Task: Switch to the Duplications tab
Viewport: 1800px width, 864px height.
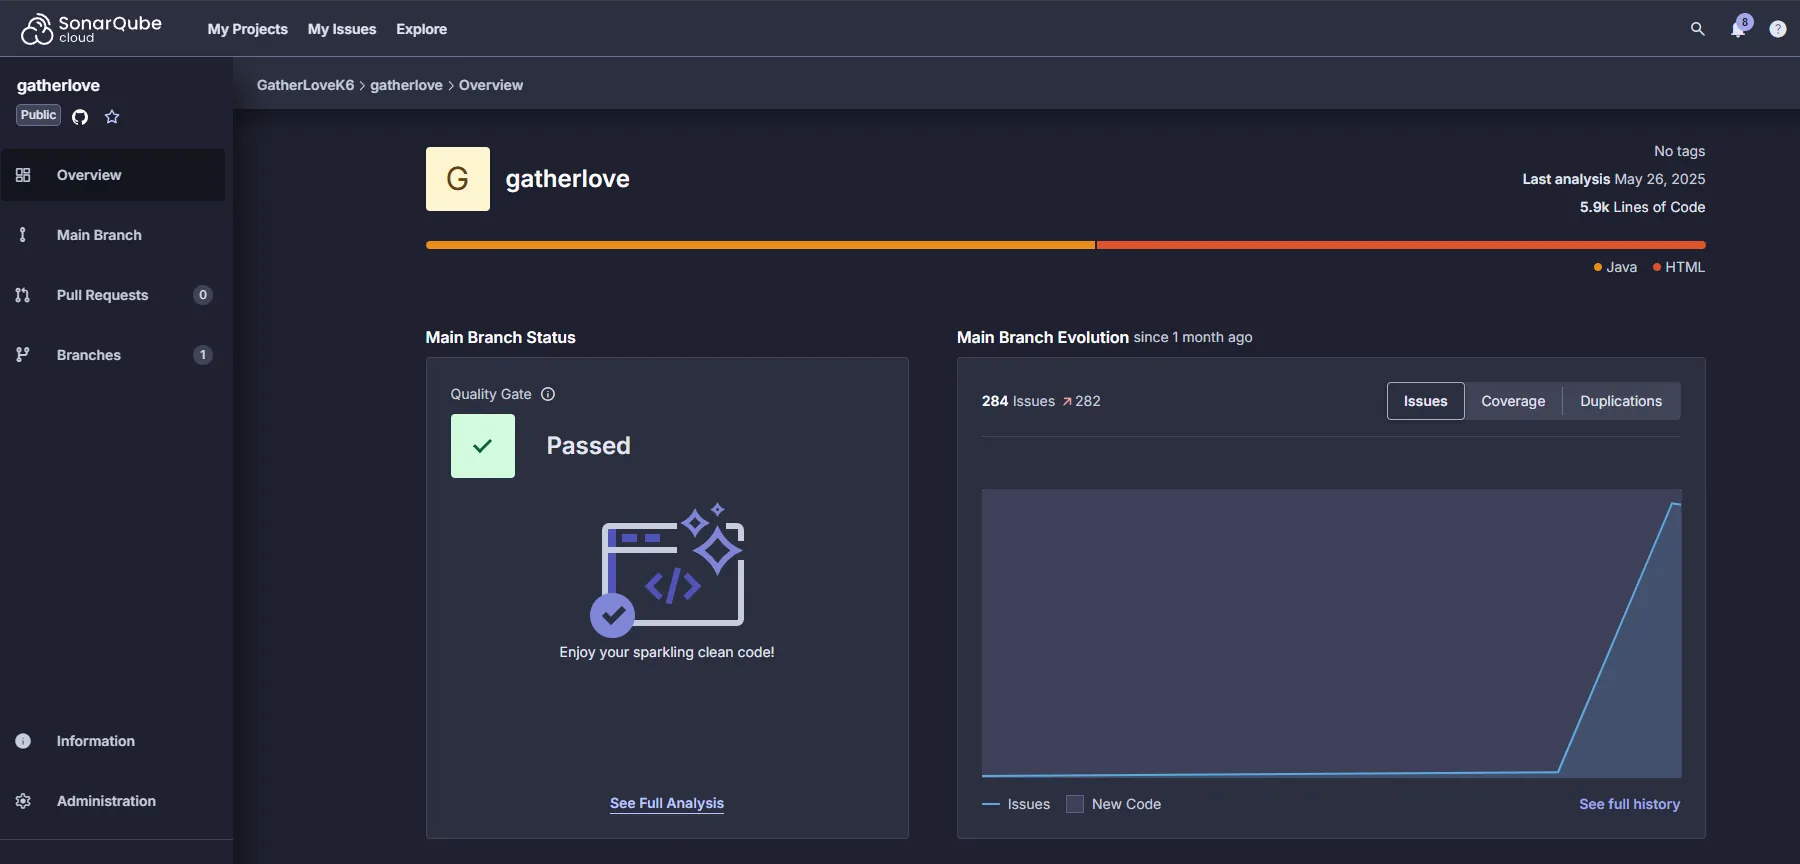Action: [1621, 401]
